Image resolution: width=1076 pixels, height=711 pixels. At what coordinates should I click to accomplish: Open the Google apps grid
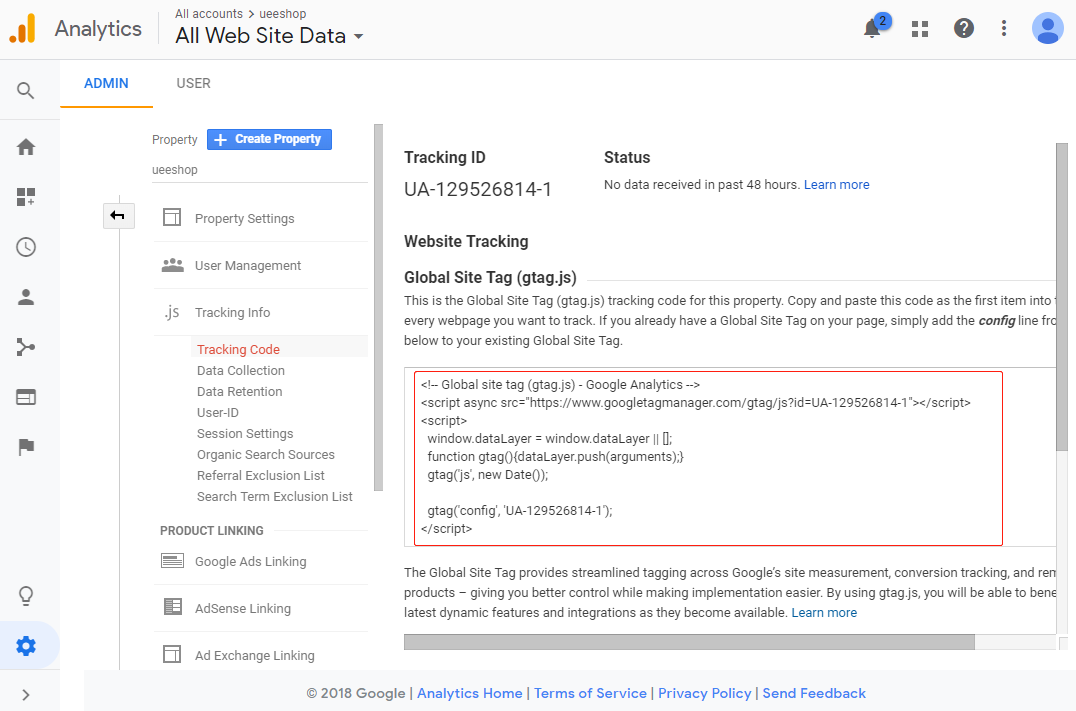920,29
